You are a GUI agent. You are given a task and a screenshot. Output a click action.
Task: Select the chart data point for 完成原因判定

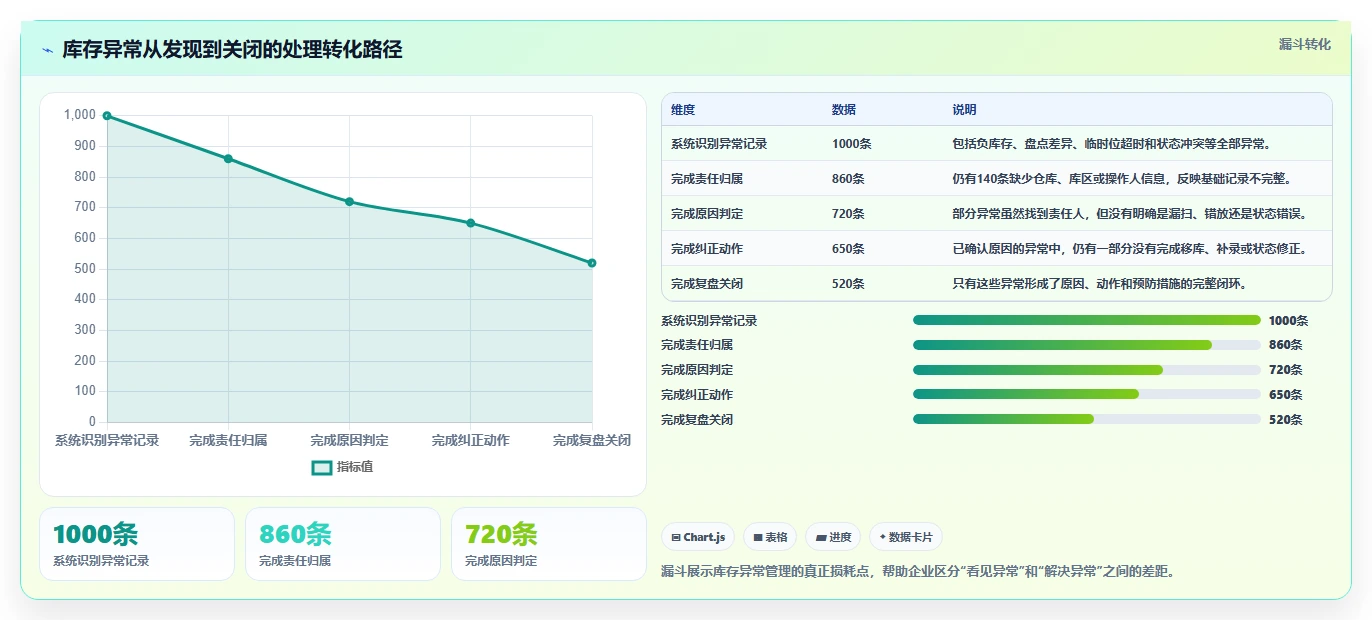(x=349, y=202)
